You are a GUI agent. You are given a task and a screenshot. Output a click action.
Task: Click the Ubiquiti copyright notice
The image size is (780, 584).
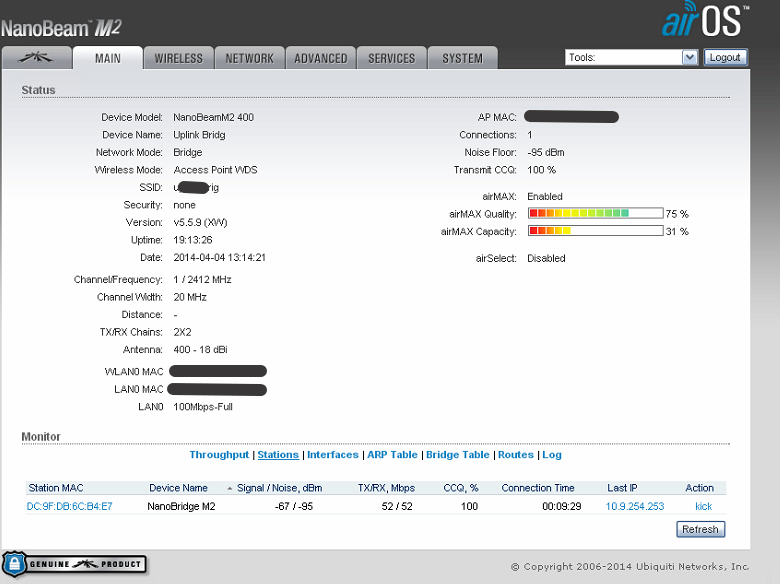[x=630, y=567]
